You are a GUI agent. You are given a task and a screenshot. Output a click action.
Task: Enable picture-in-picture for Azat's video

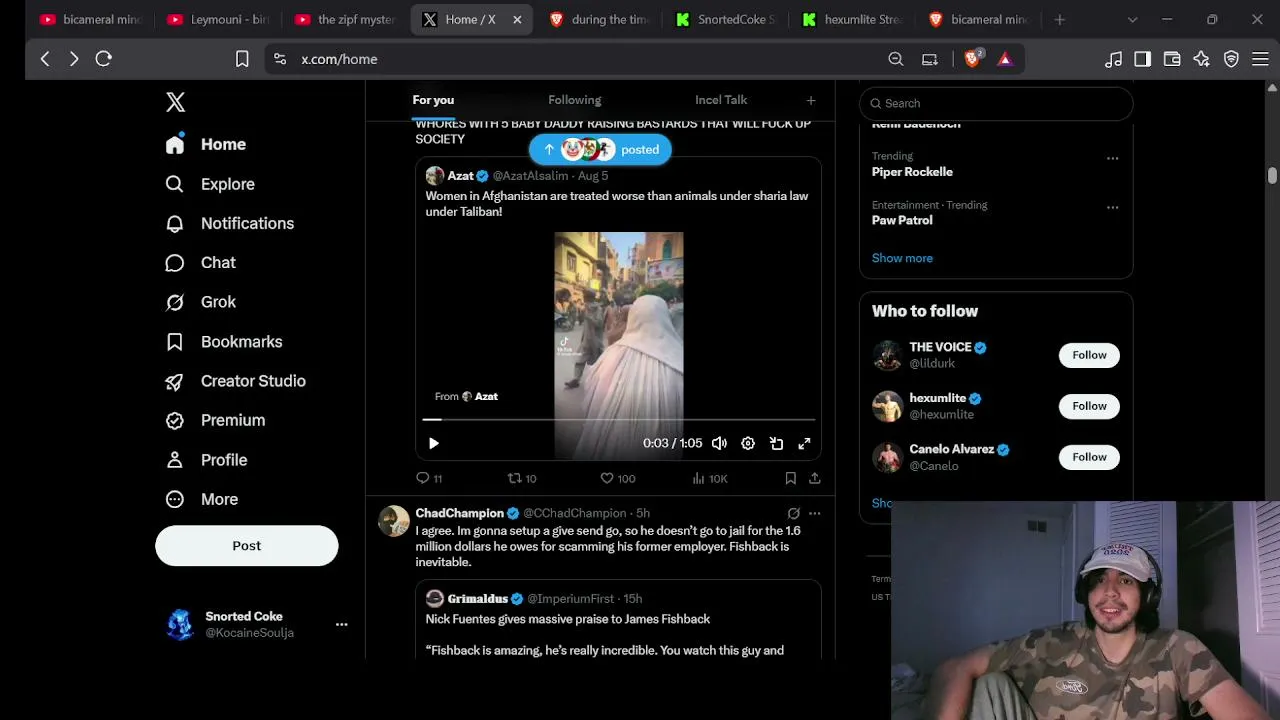[776, 443]
